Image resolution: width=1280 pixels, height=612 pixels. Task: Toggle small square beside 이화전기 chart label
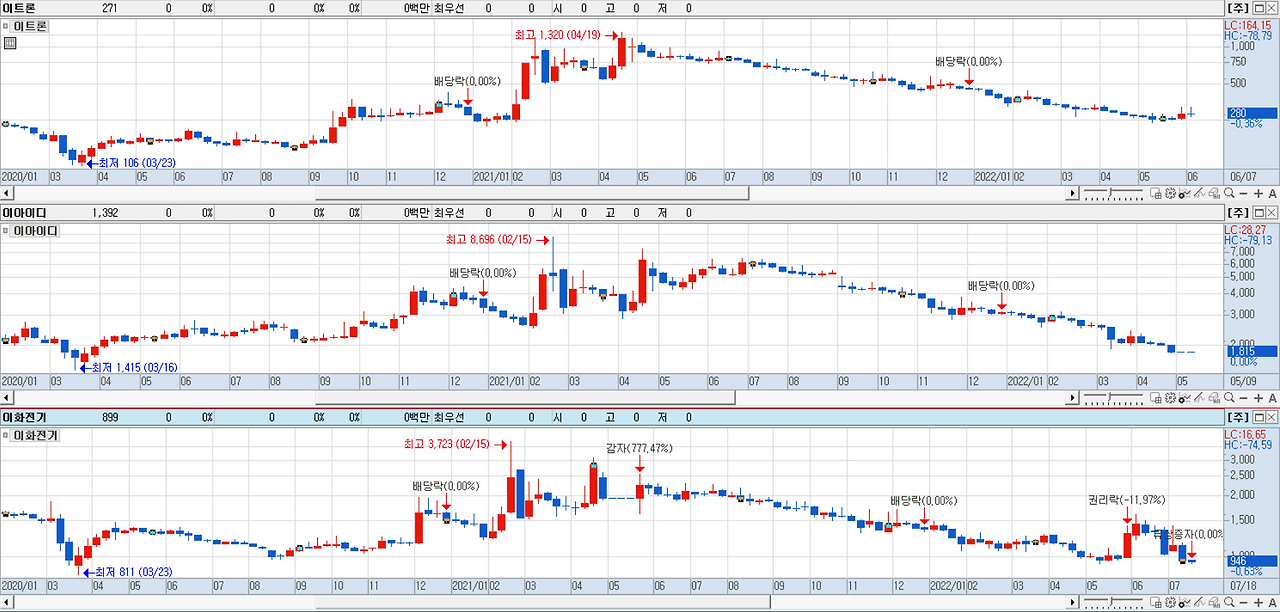(6, 435)
